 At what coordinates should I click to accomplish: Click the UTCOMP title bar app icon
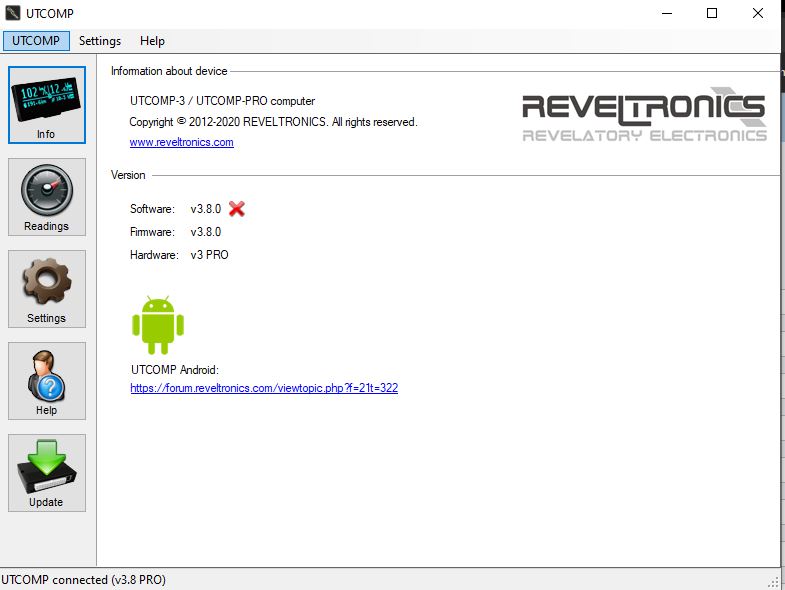point(12,13)
